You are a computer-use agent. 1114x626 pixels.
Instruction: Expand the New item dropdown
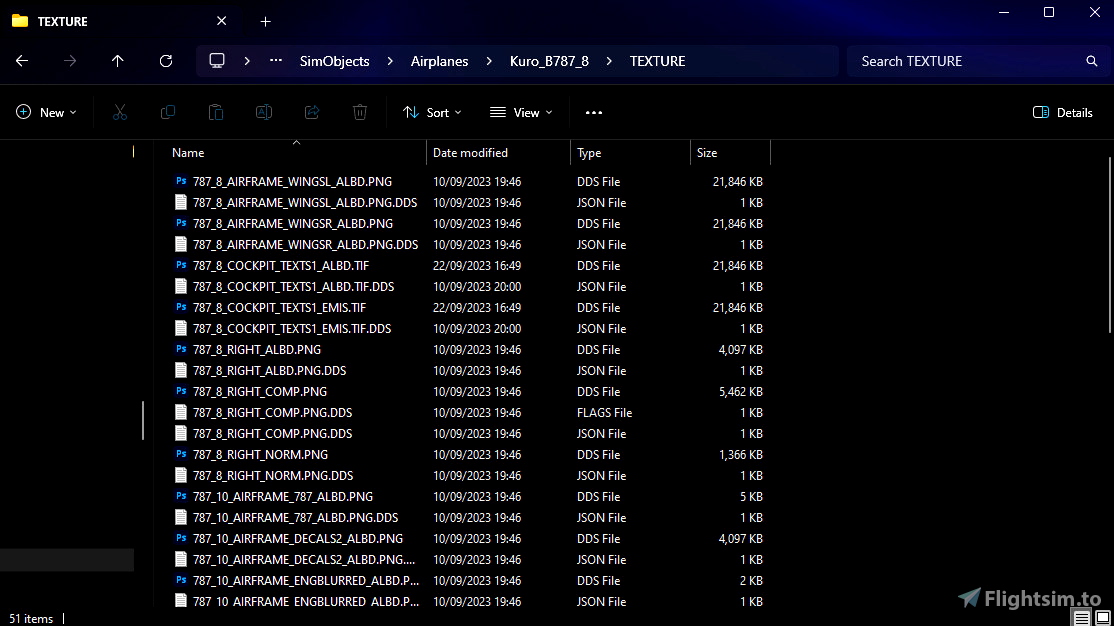click(46, 113)
